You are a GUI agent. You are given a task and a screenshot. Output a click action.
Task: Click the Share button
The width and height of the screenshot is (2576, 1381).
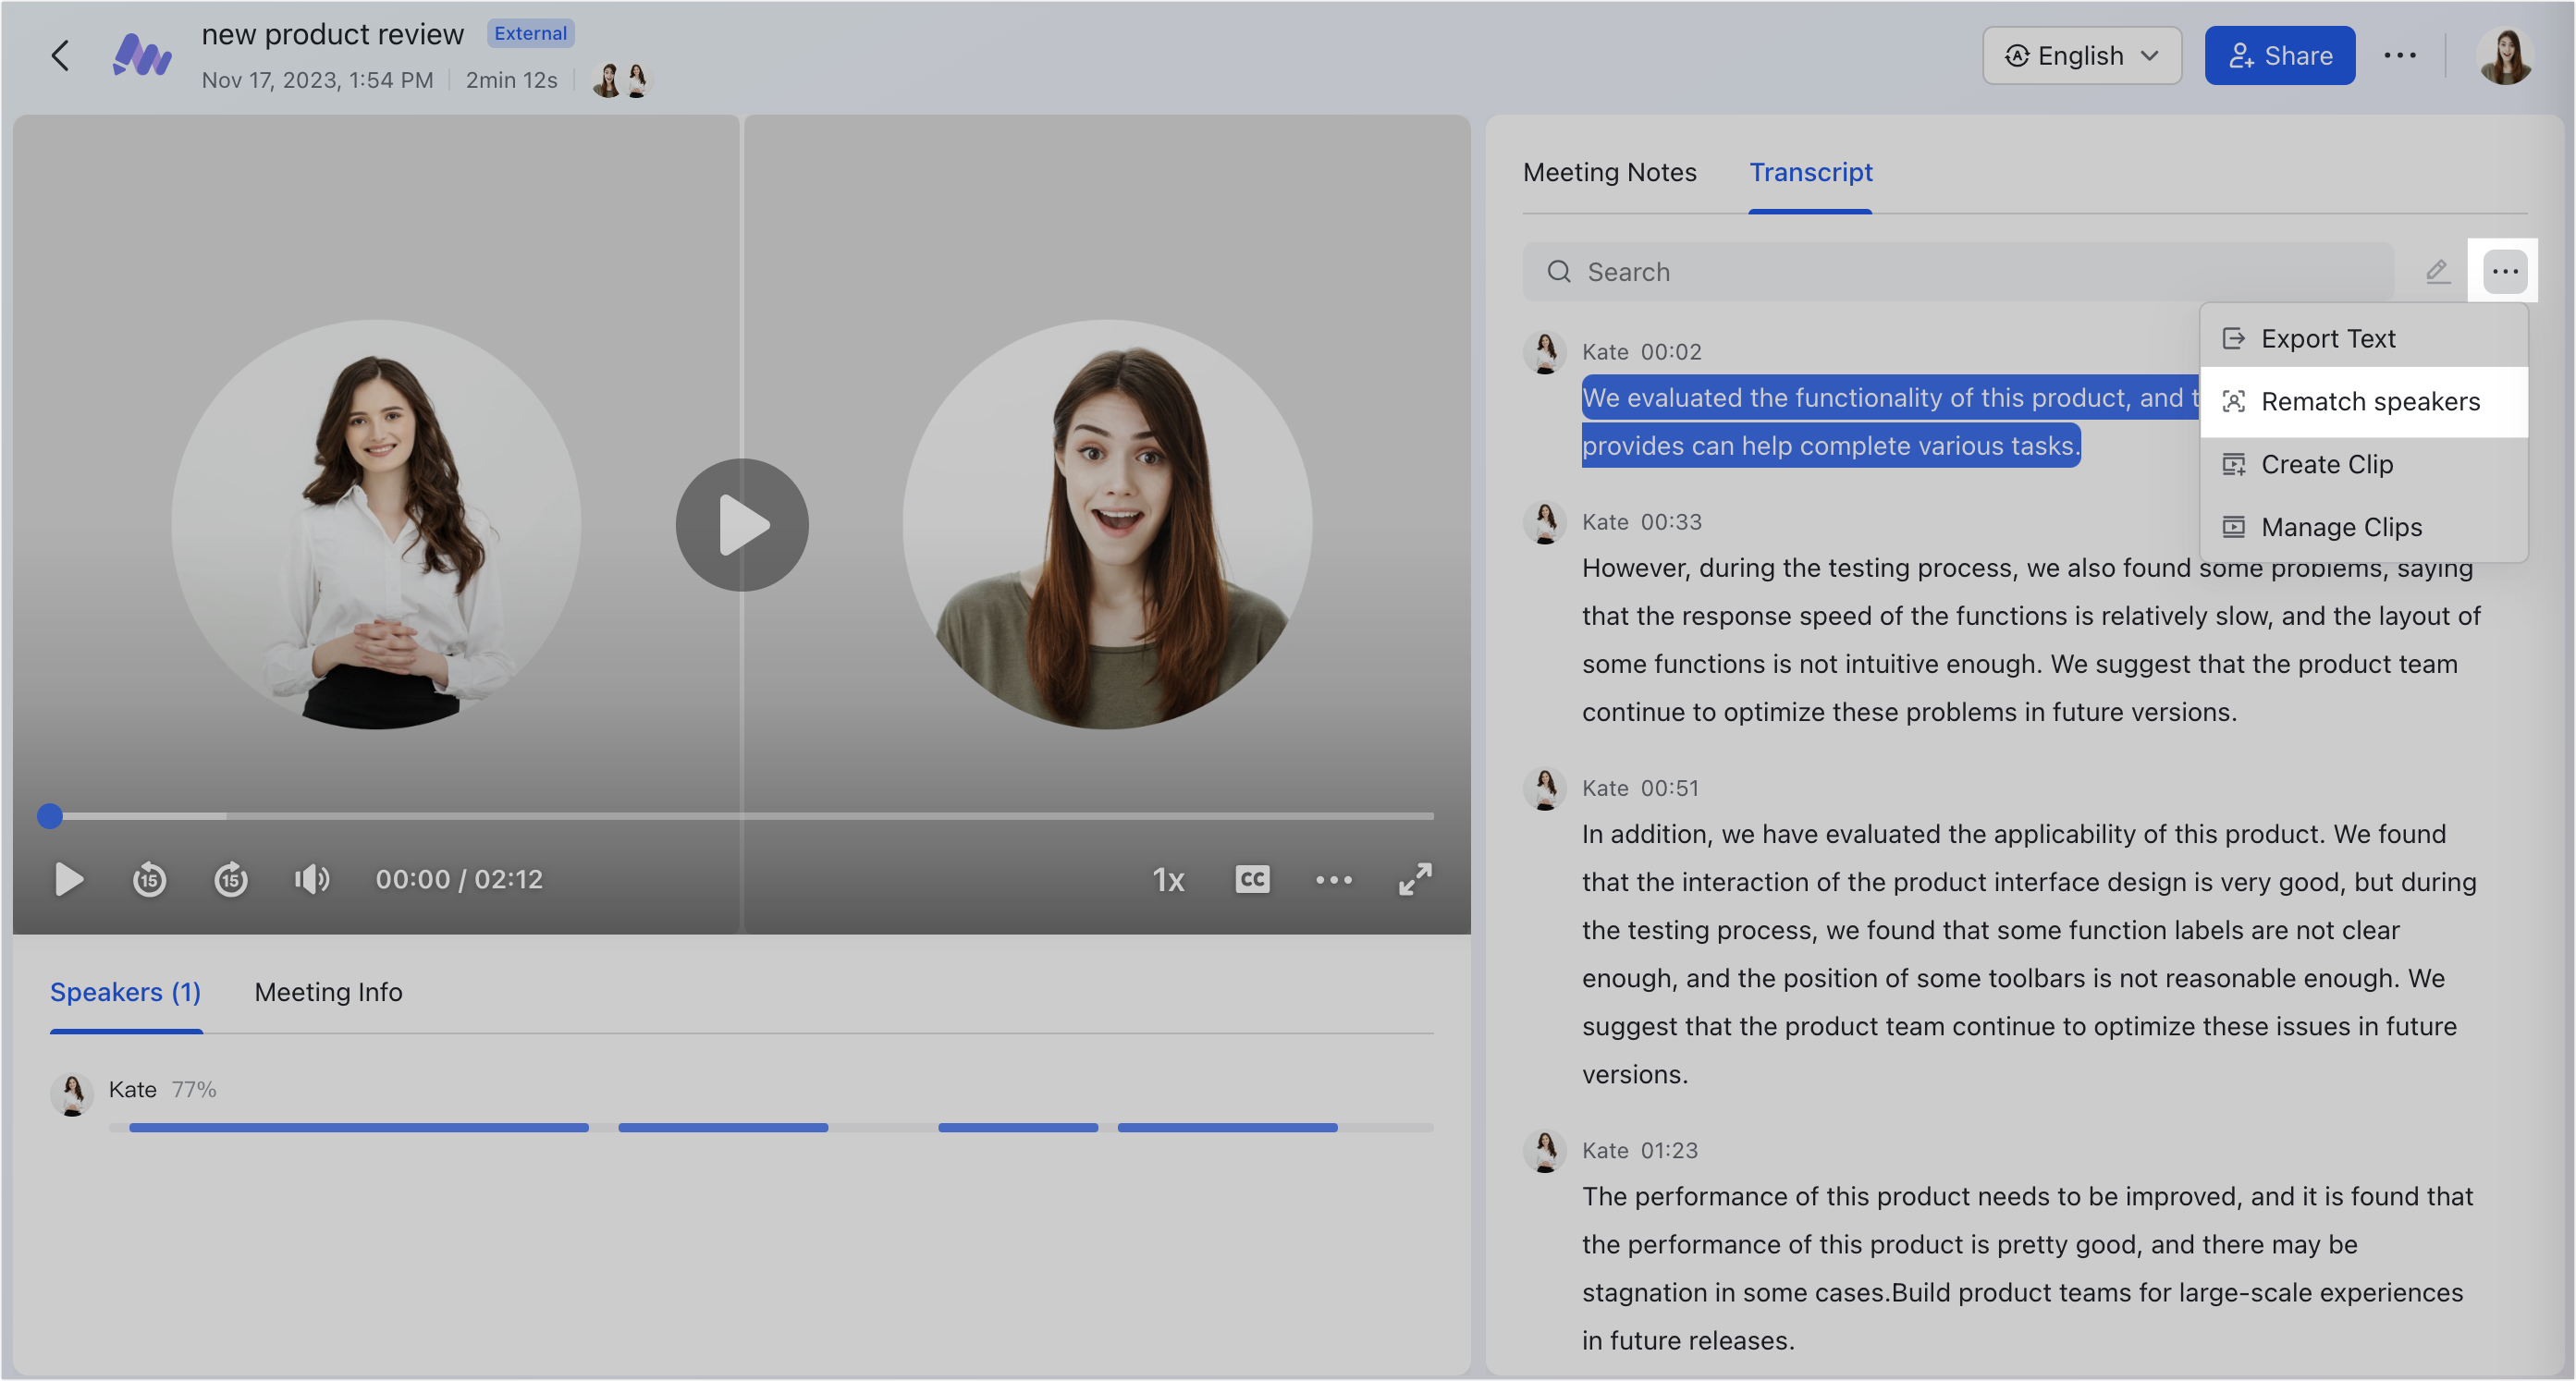pos(2280,55)
